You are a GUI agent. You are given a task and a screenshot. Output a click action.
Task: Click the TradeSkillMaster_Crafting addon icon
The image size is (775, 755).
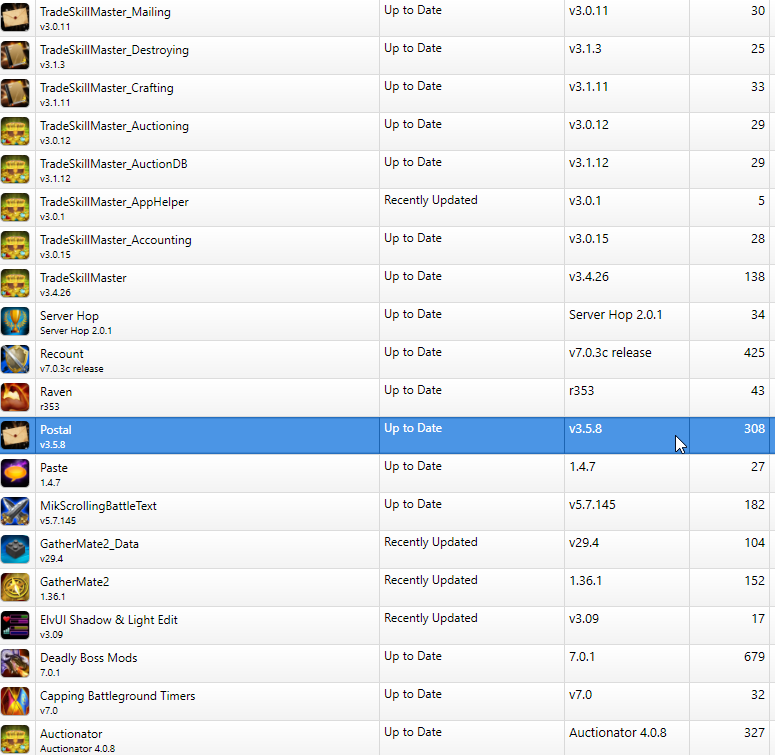15,93
